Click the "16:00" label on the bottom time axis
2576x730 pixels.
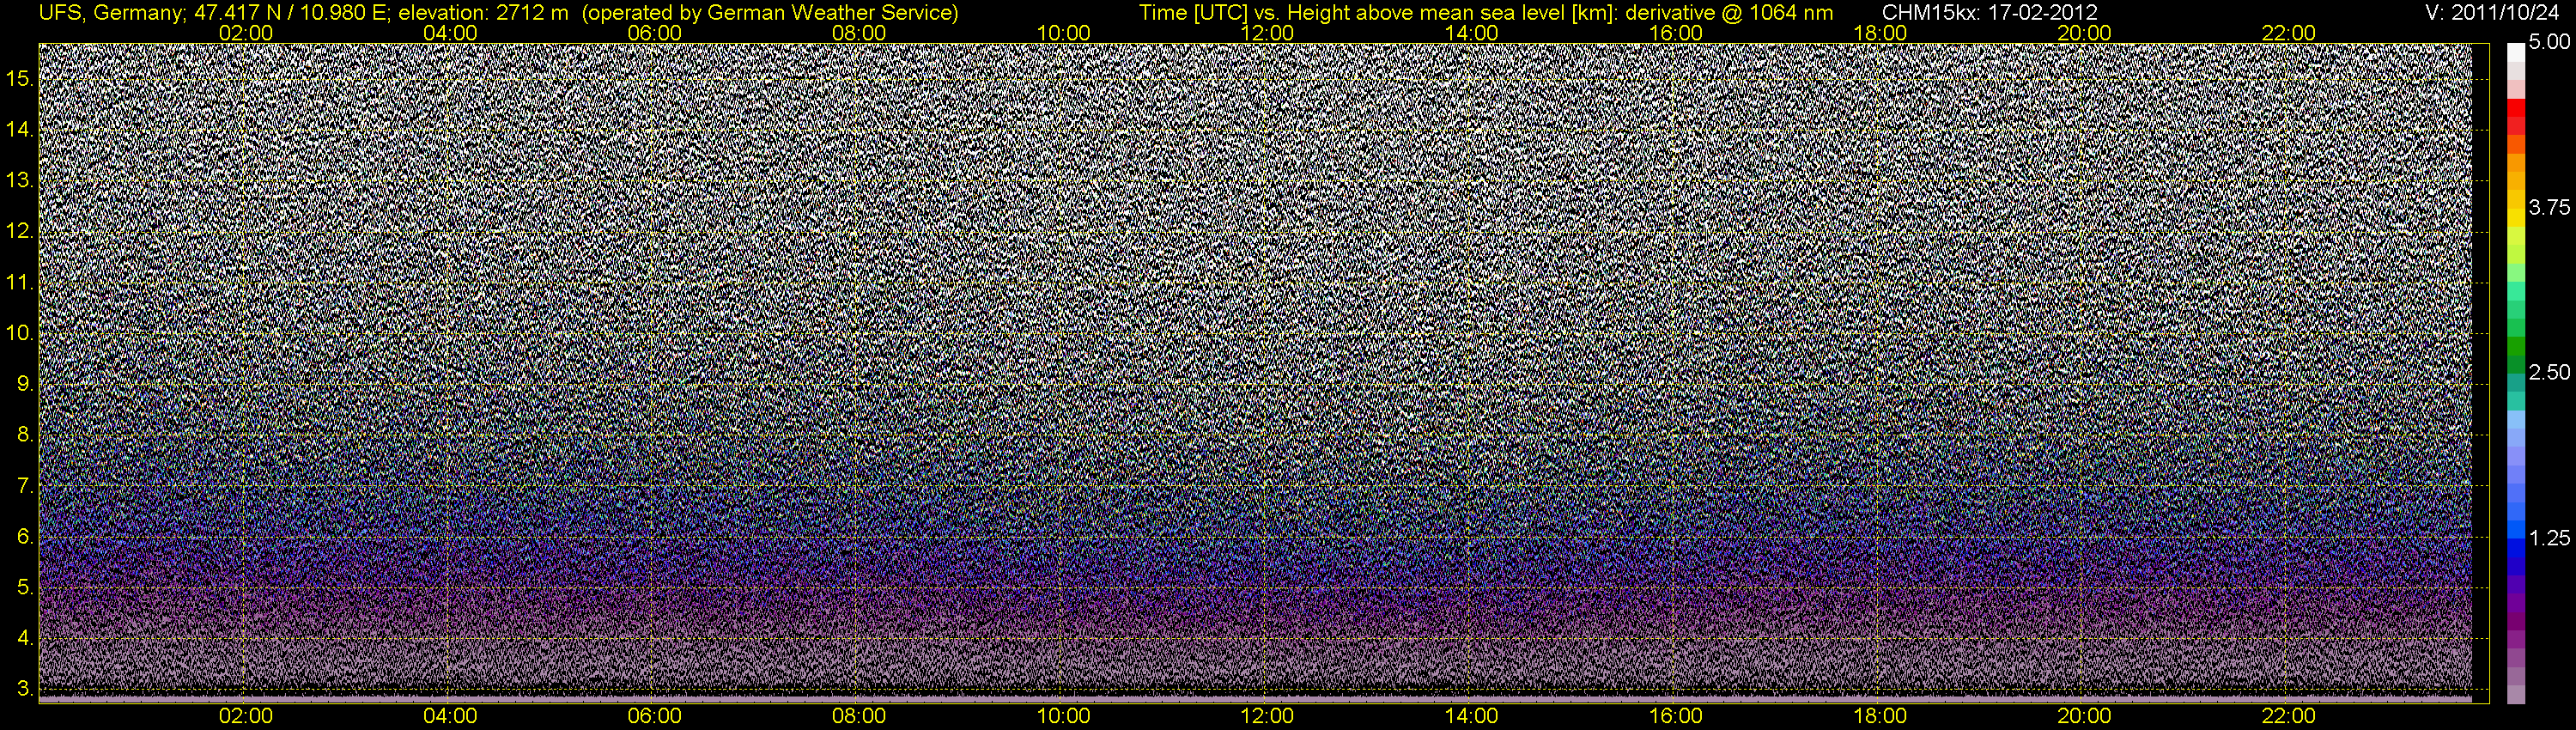click(1676, 716)
